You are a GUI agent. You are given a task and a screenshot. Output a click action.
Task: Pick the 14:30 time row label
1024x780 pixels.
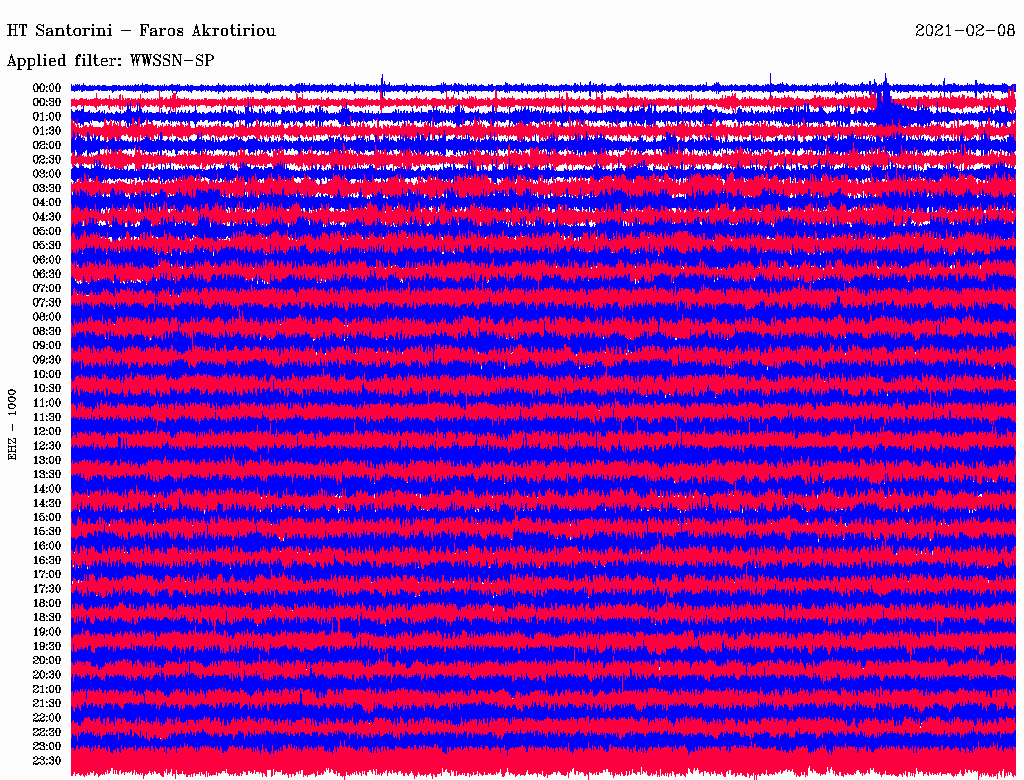(x=47, y=503)
